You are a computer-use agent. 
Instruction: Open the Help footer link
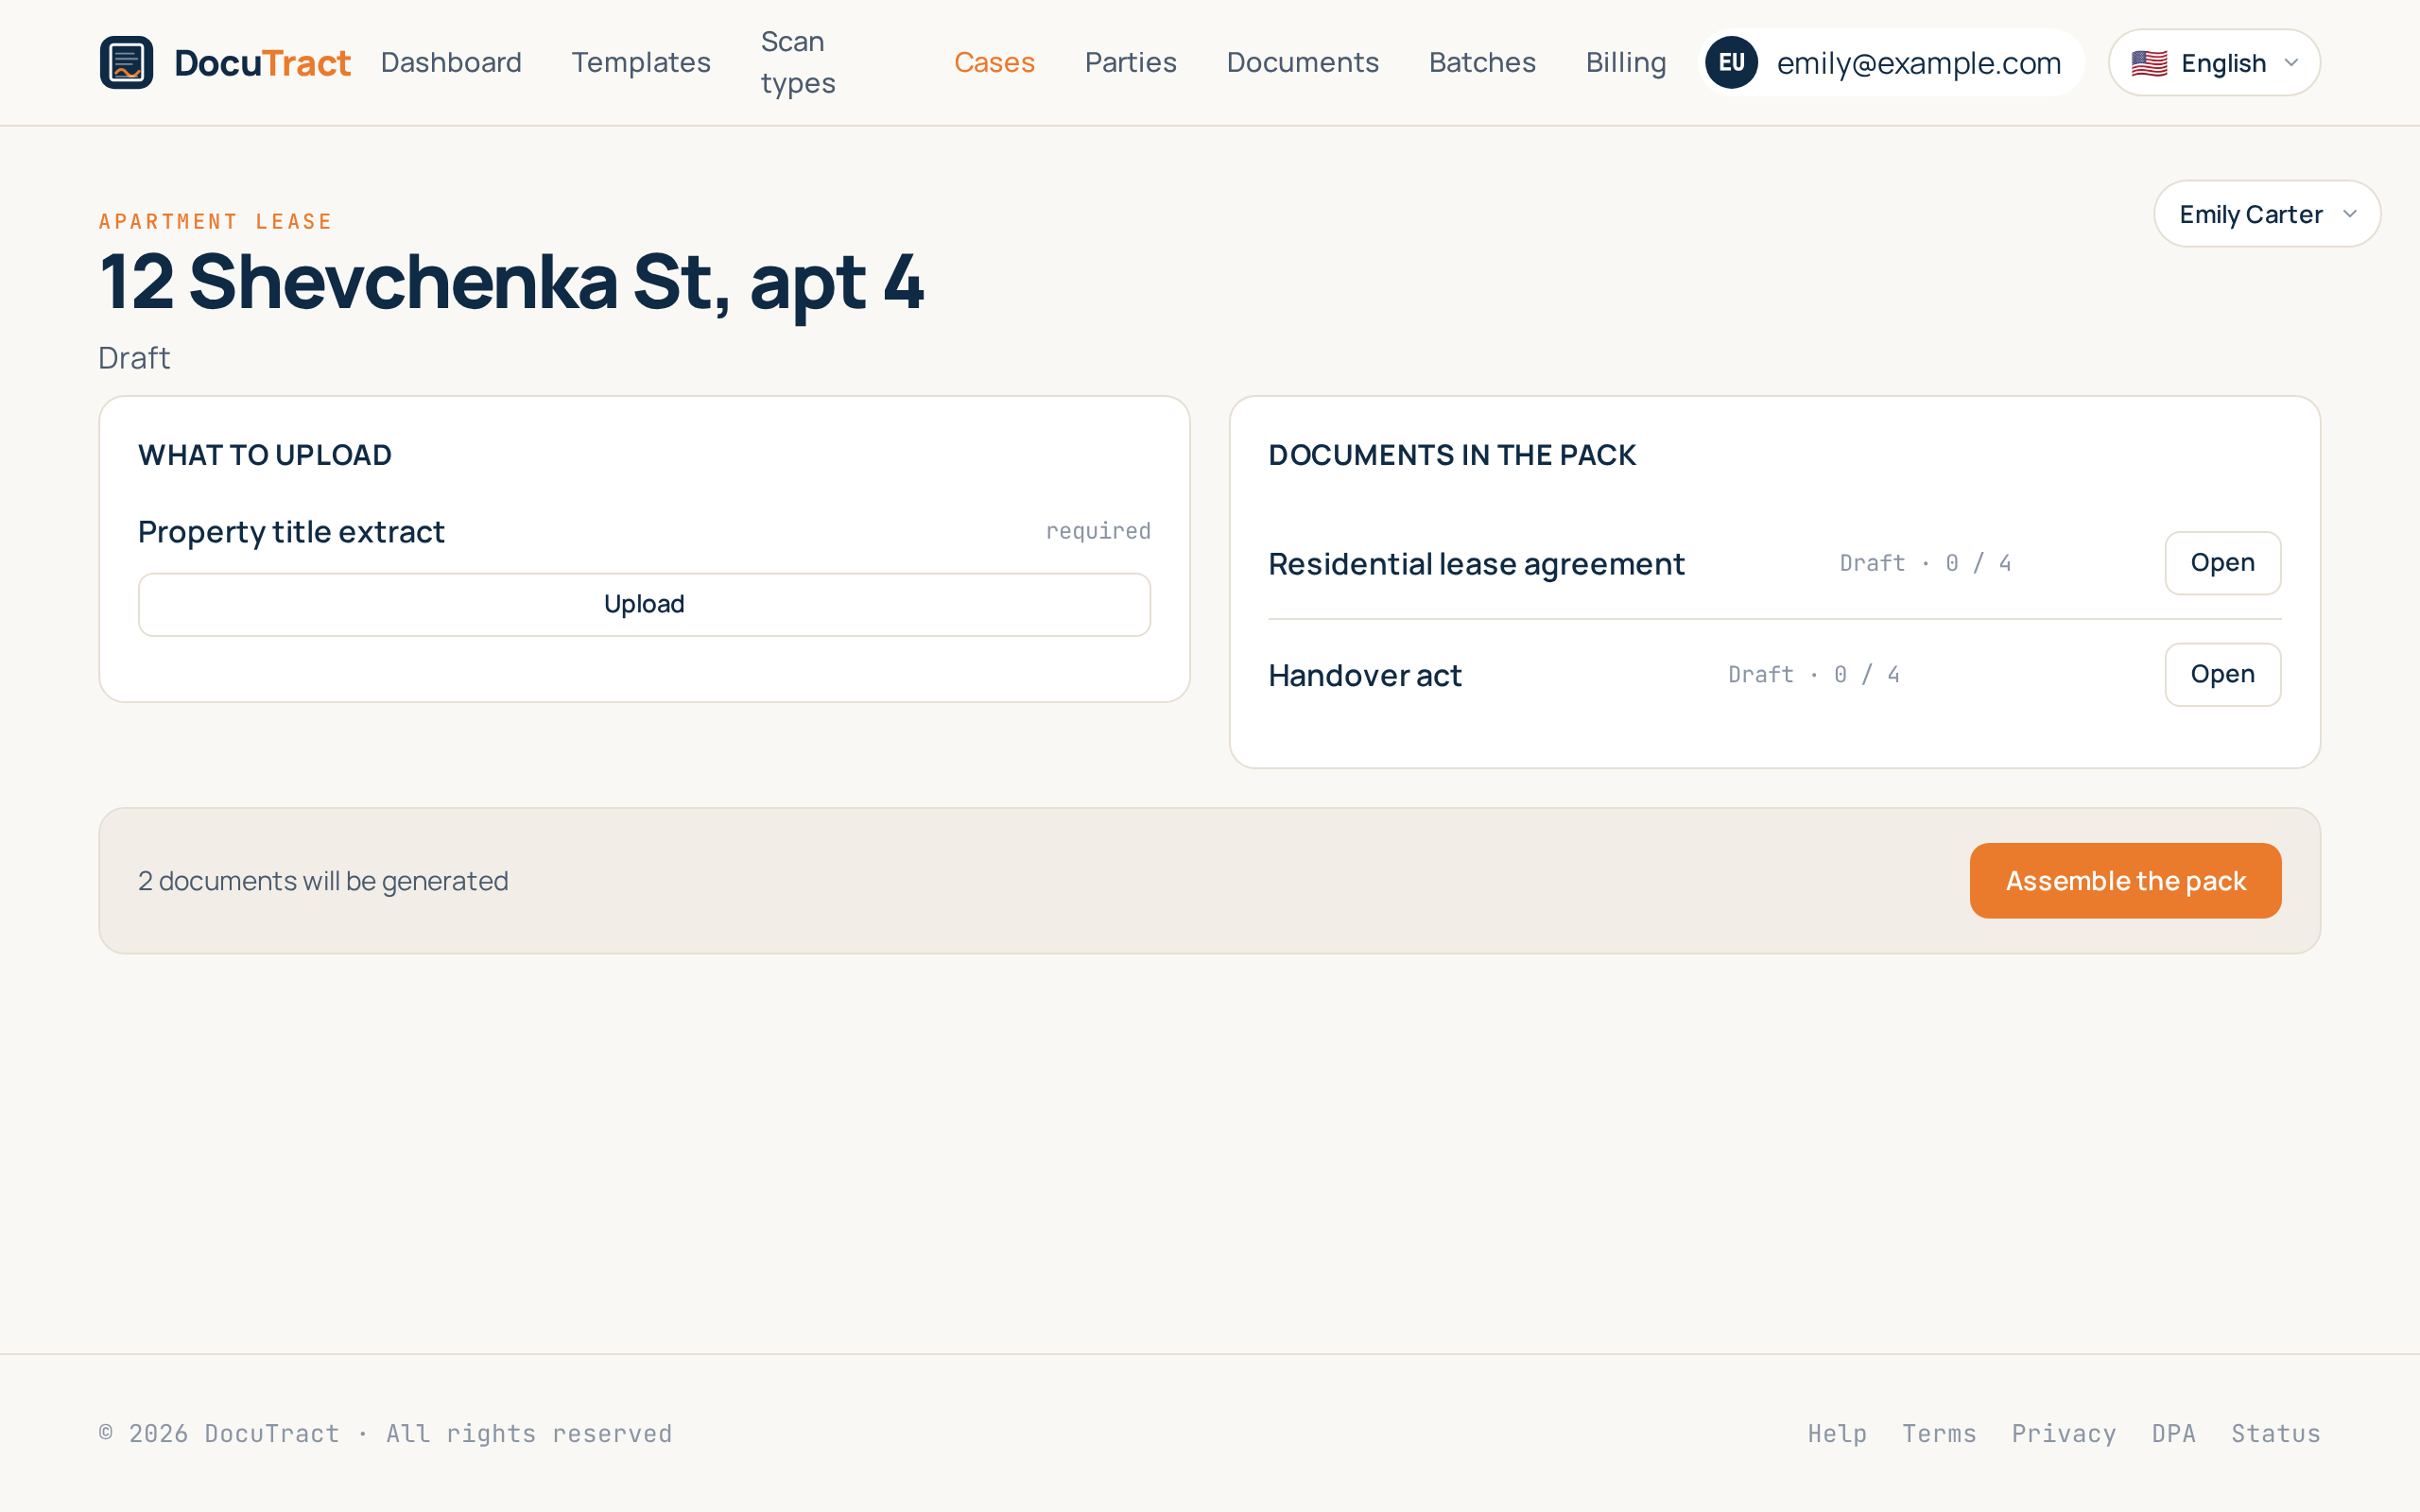point(1837,1433)
